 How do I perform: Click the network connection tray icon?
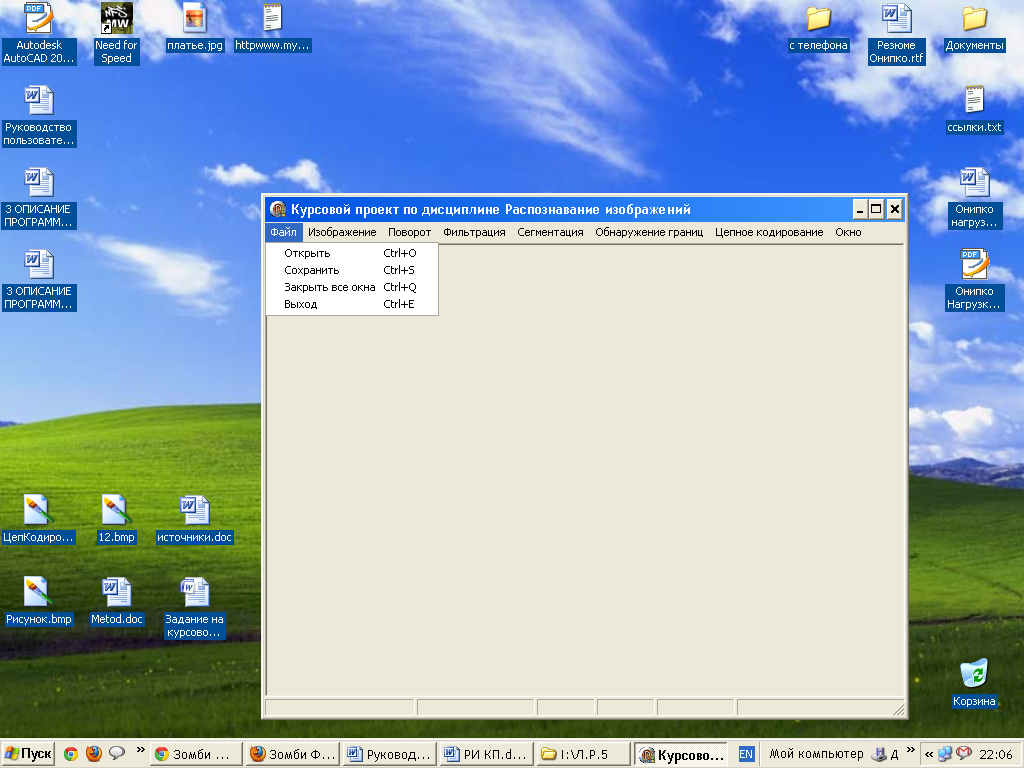tap(945, 754)
